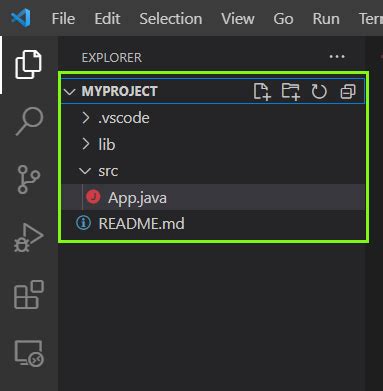Open the Edit menu
The height and width of the screenshot is (391, 383).
point(107,18)
